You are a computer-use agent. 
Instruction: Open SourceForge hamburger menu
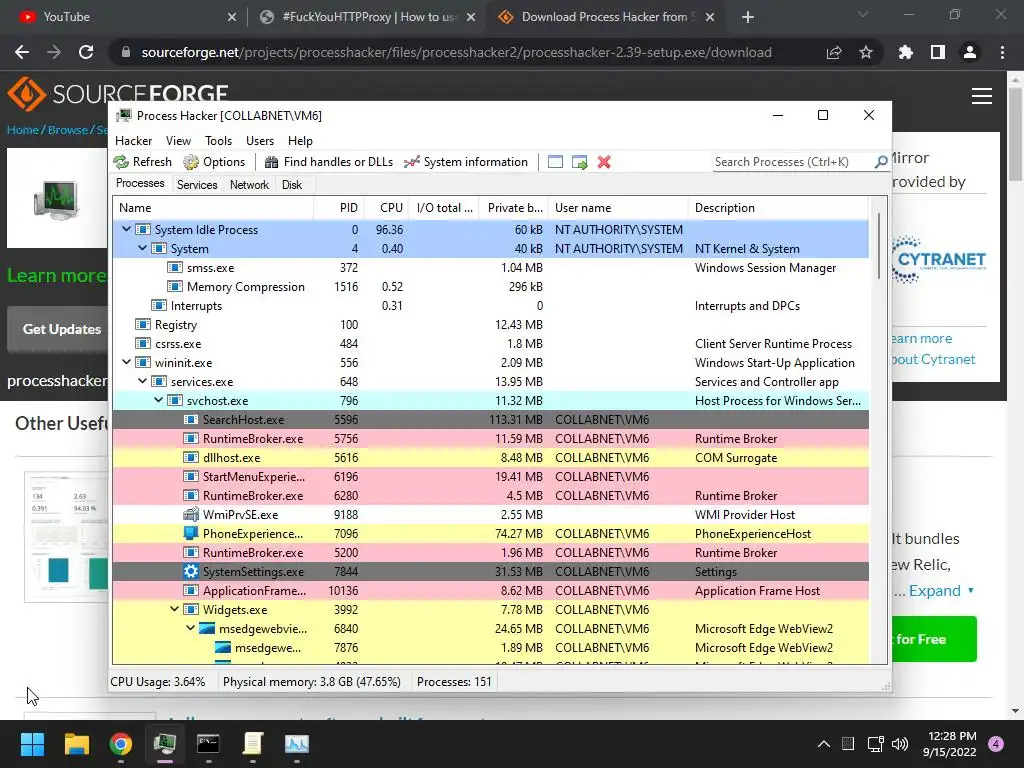pyautogui.click(x=982, y=96)
